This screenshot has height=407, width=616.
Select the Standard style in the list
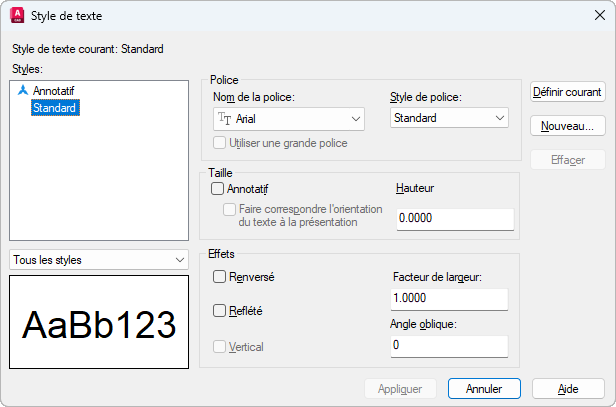tap(54, 107)
